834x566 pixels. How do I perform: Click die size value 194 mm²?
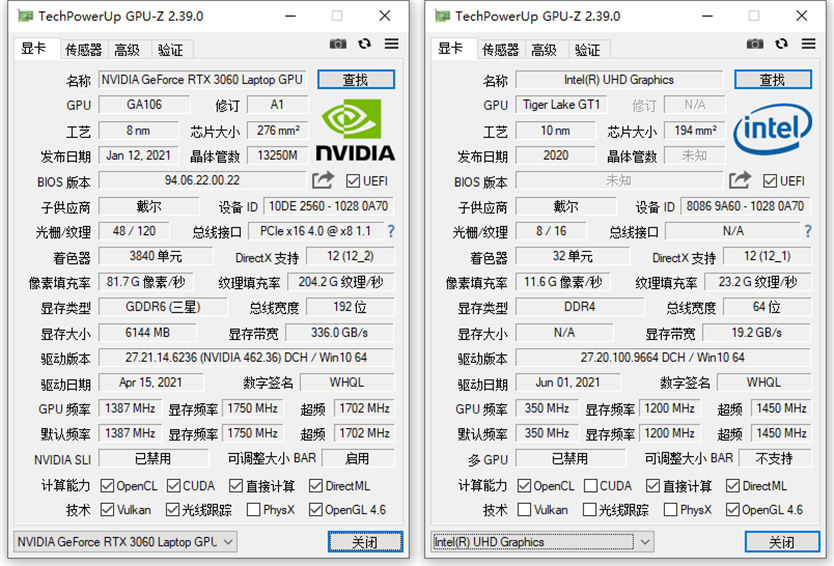click(x=695, y=130)
